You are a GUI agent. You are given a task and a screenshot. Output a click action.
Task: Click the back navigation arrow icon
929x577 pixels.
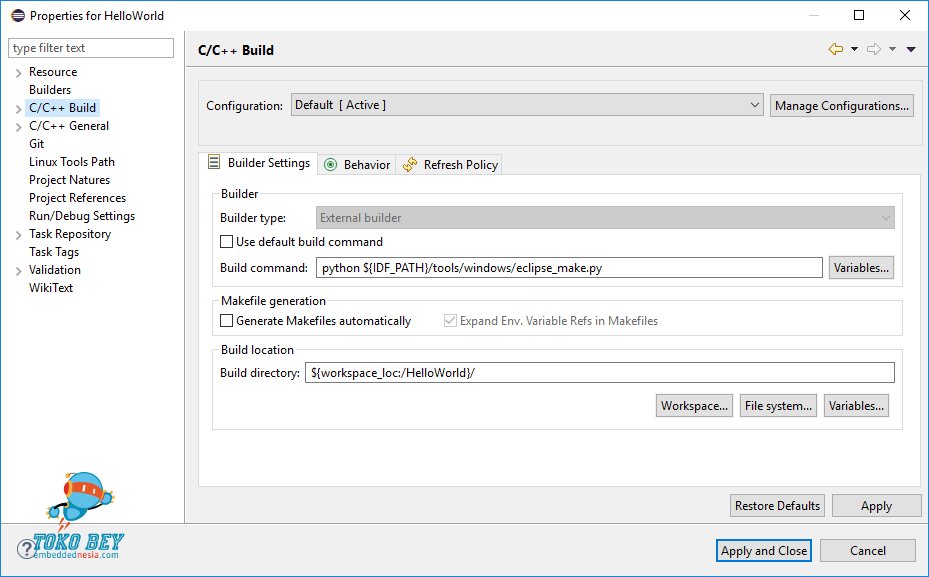click(836, 49)
